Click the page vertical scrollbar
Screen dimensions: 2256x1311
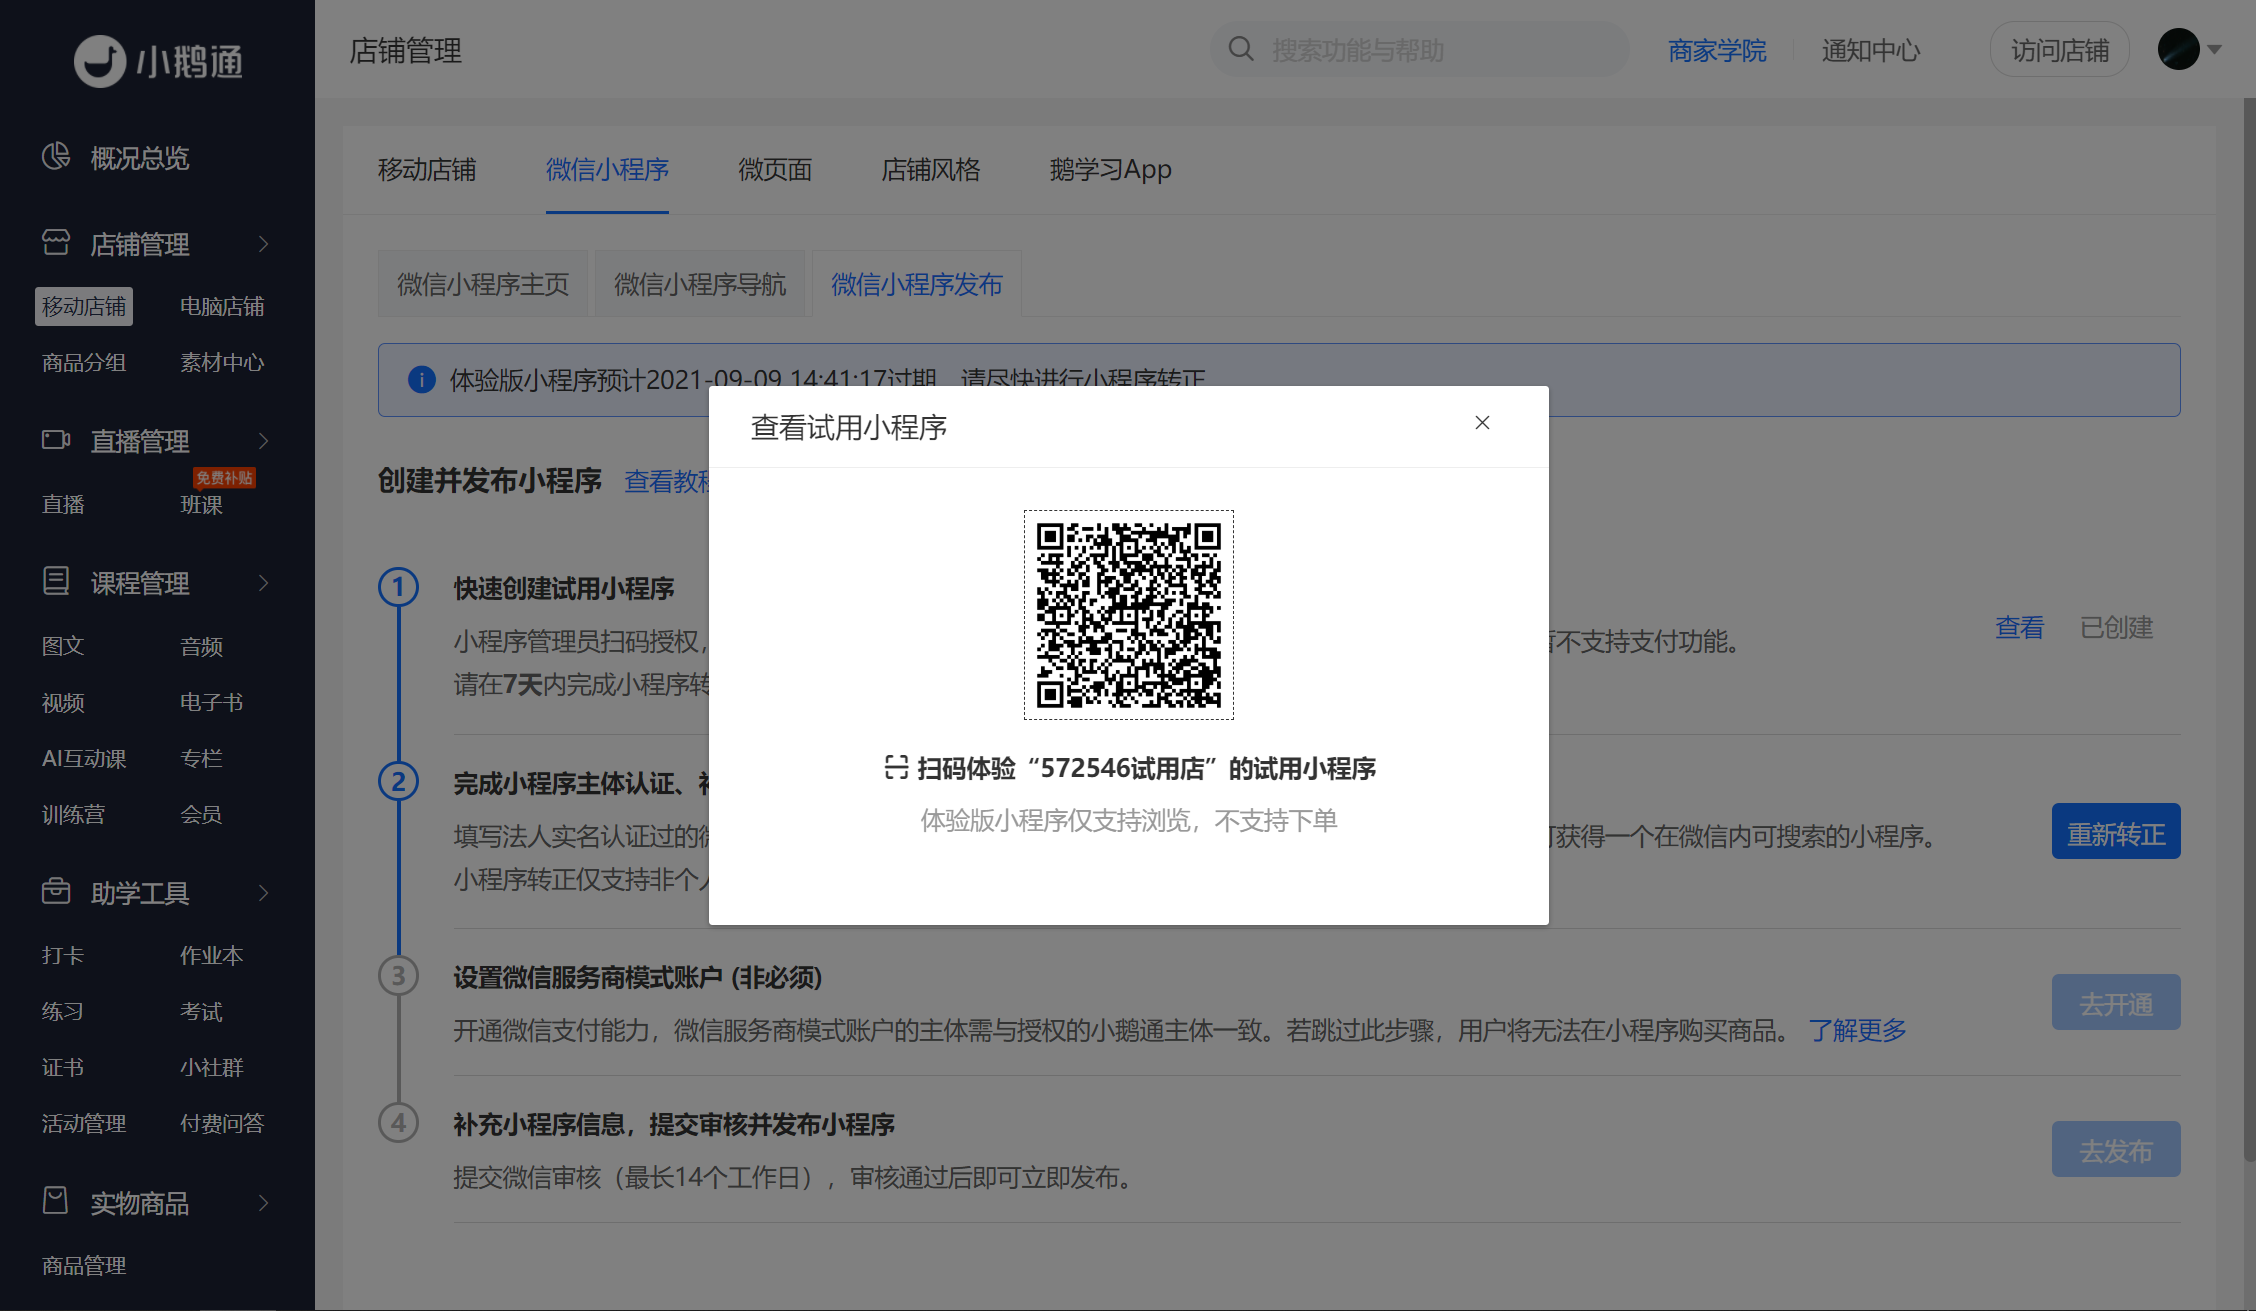[x=2248, y=630]
